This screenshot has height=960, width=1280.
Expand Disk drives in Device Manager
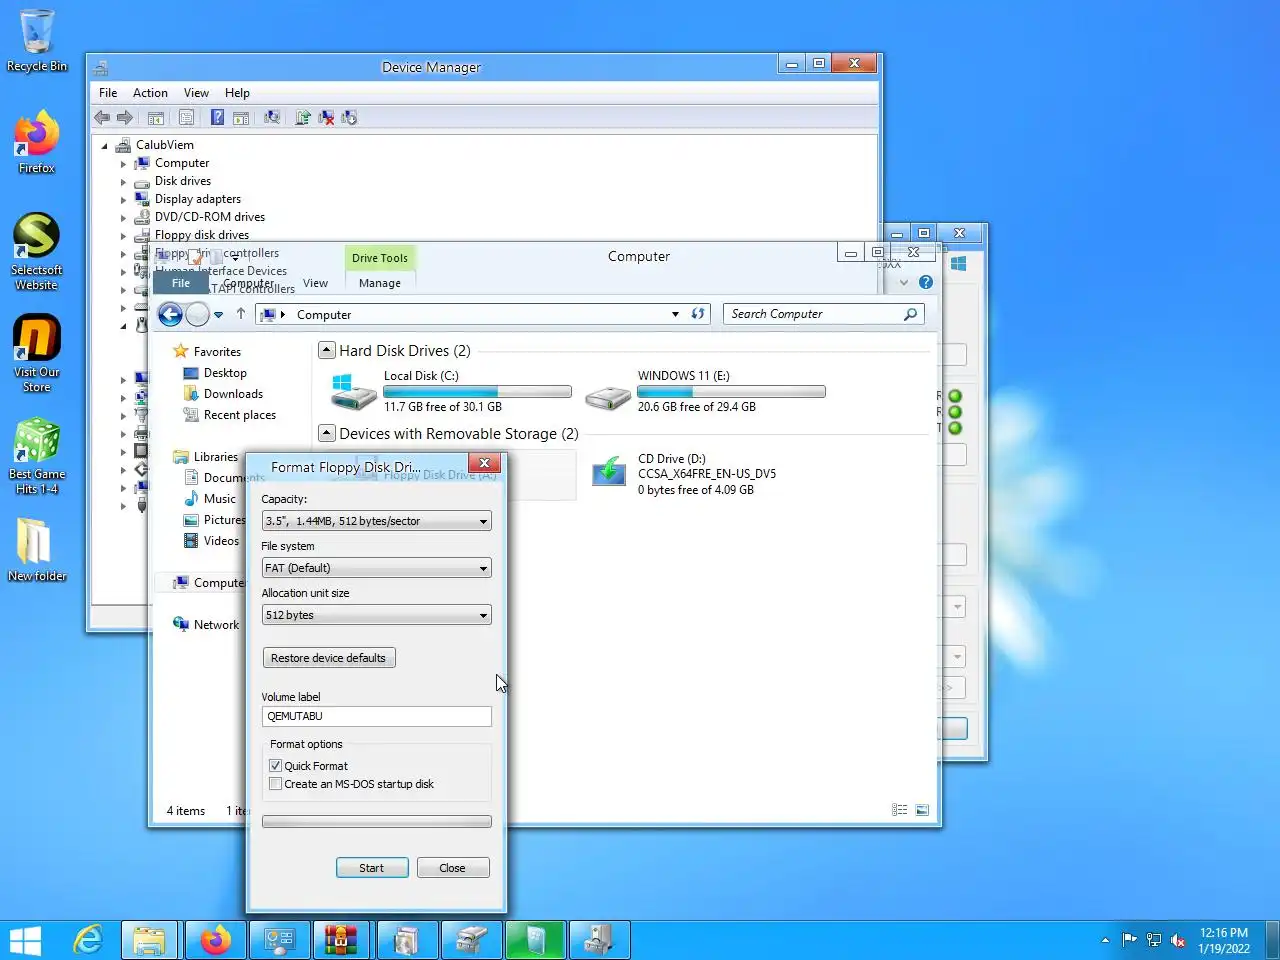pyautogui.click(x=124, y=182)
